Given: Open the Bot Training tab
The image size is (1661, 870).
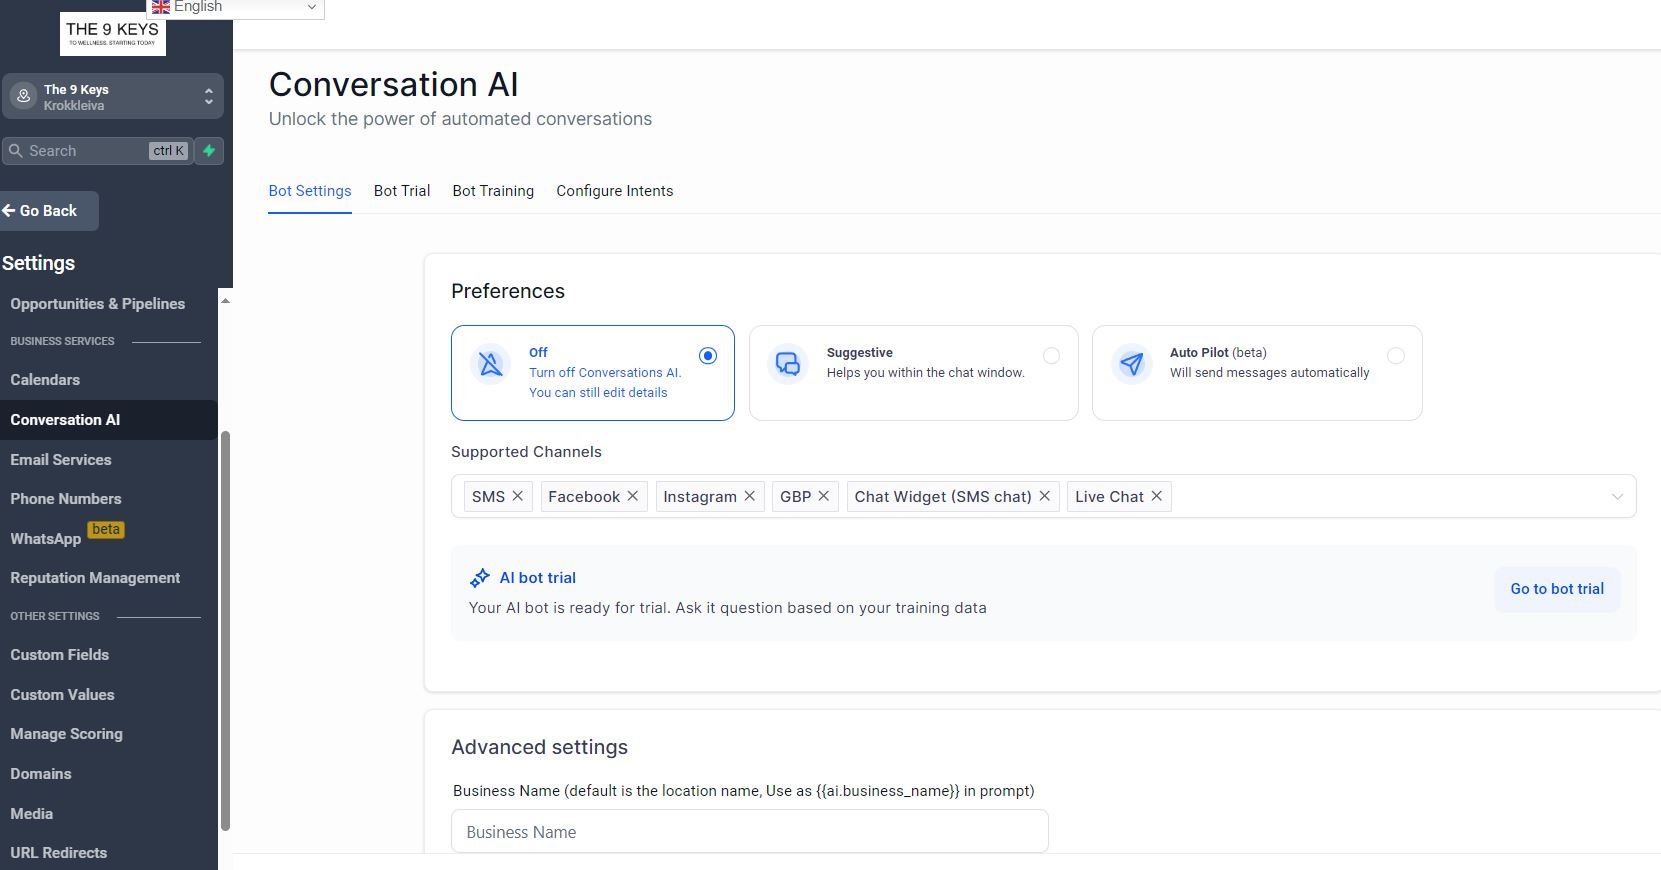Looking at the screenshot, I should [x=493, y=191].
